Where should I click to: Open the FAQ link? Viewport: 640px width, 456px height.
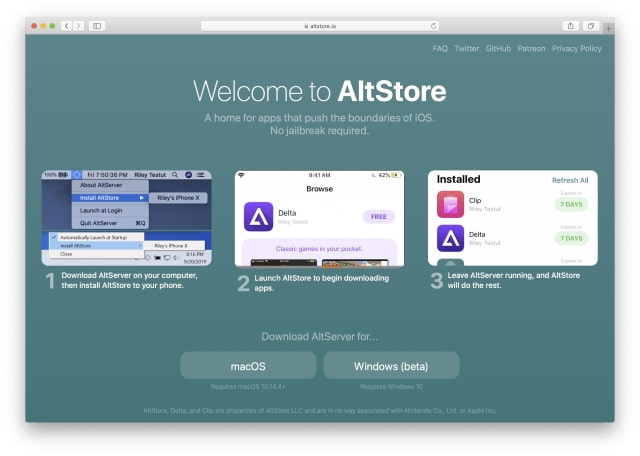point(440,49)
